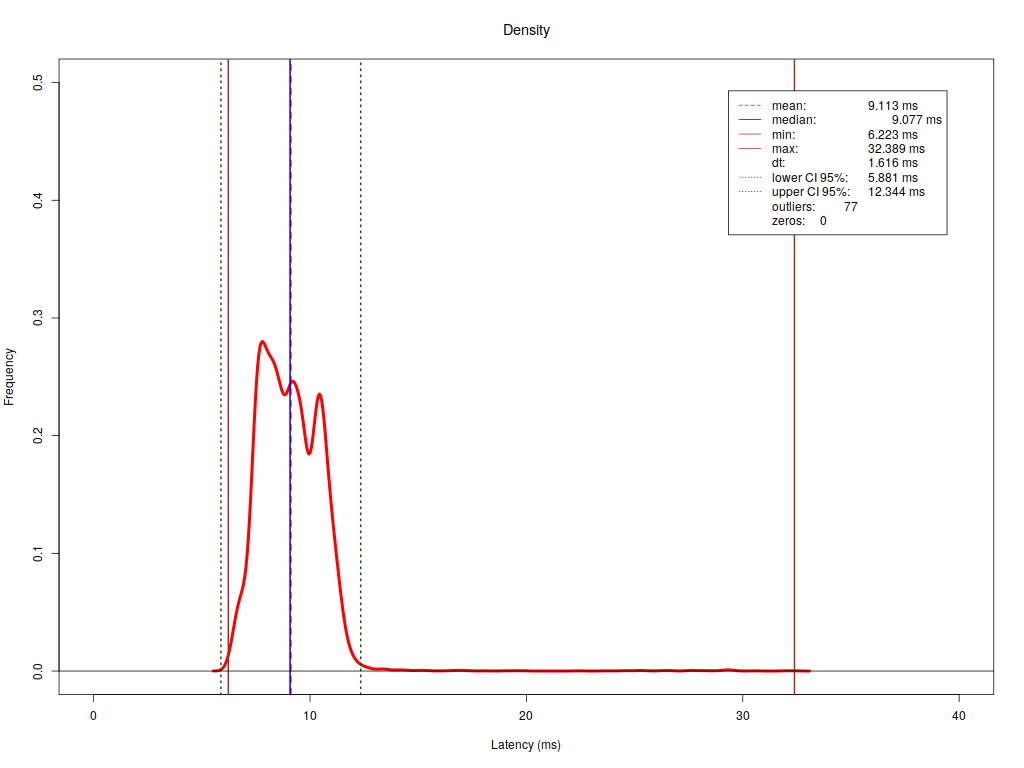Screen dimensions: 1024x768
Task: Click the min legend entry
Action: point(783,134)
